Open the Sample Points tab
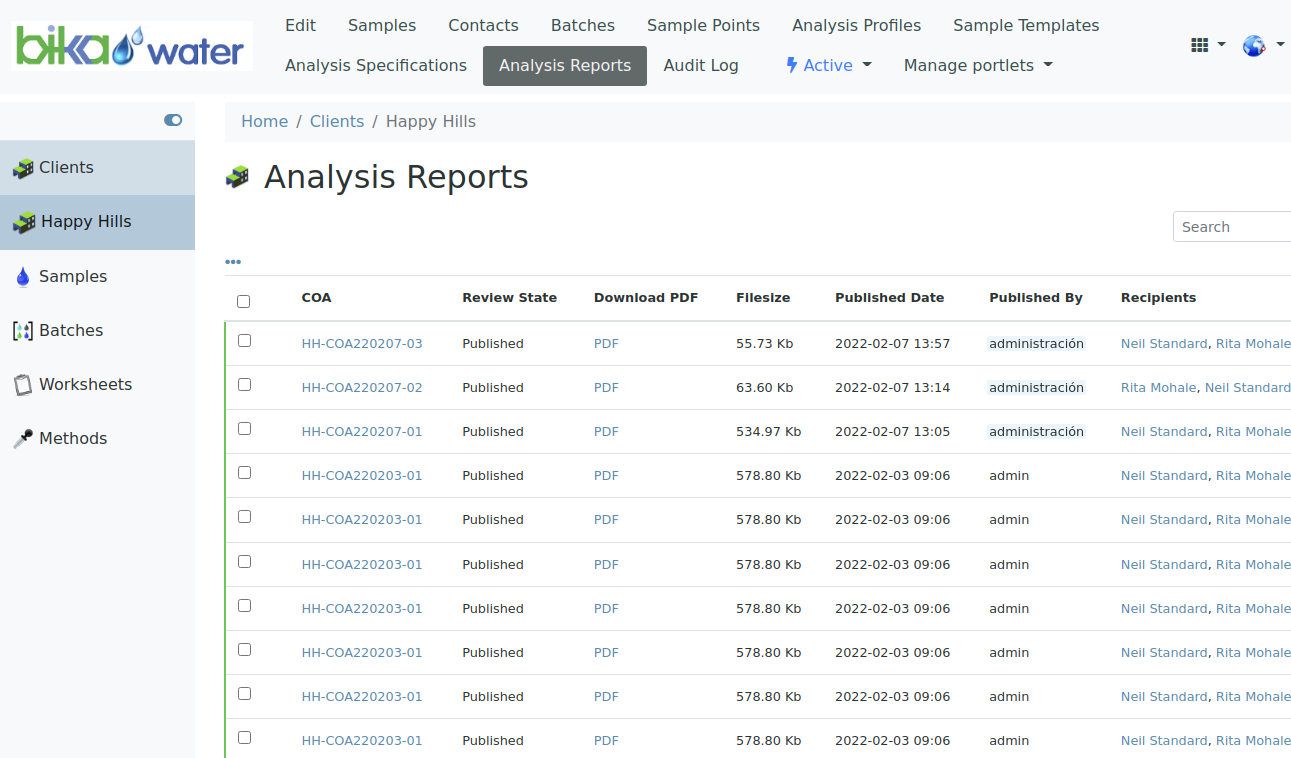1291x758 pixels. point(703,25)
